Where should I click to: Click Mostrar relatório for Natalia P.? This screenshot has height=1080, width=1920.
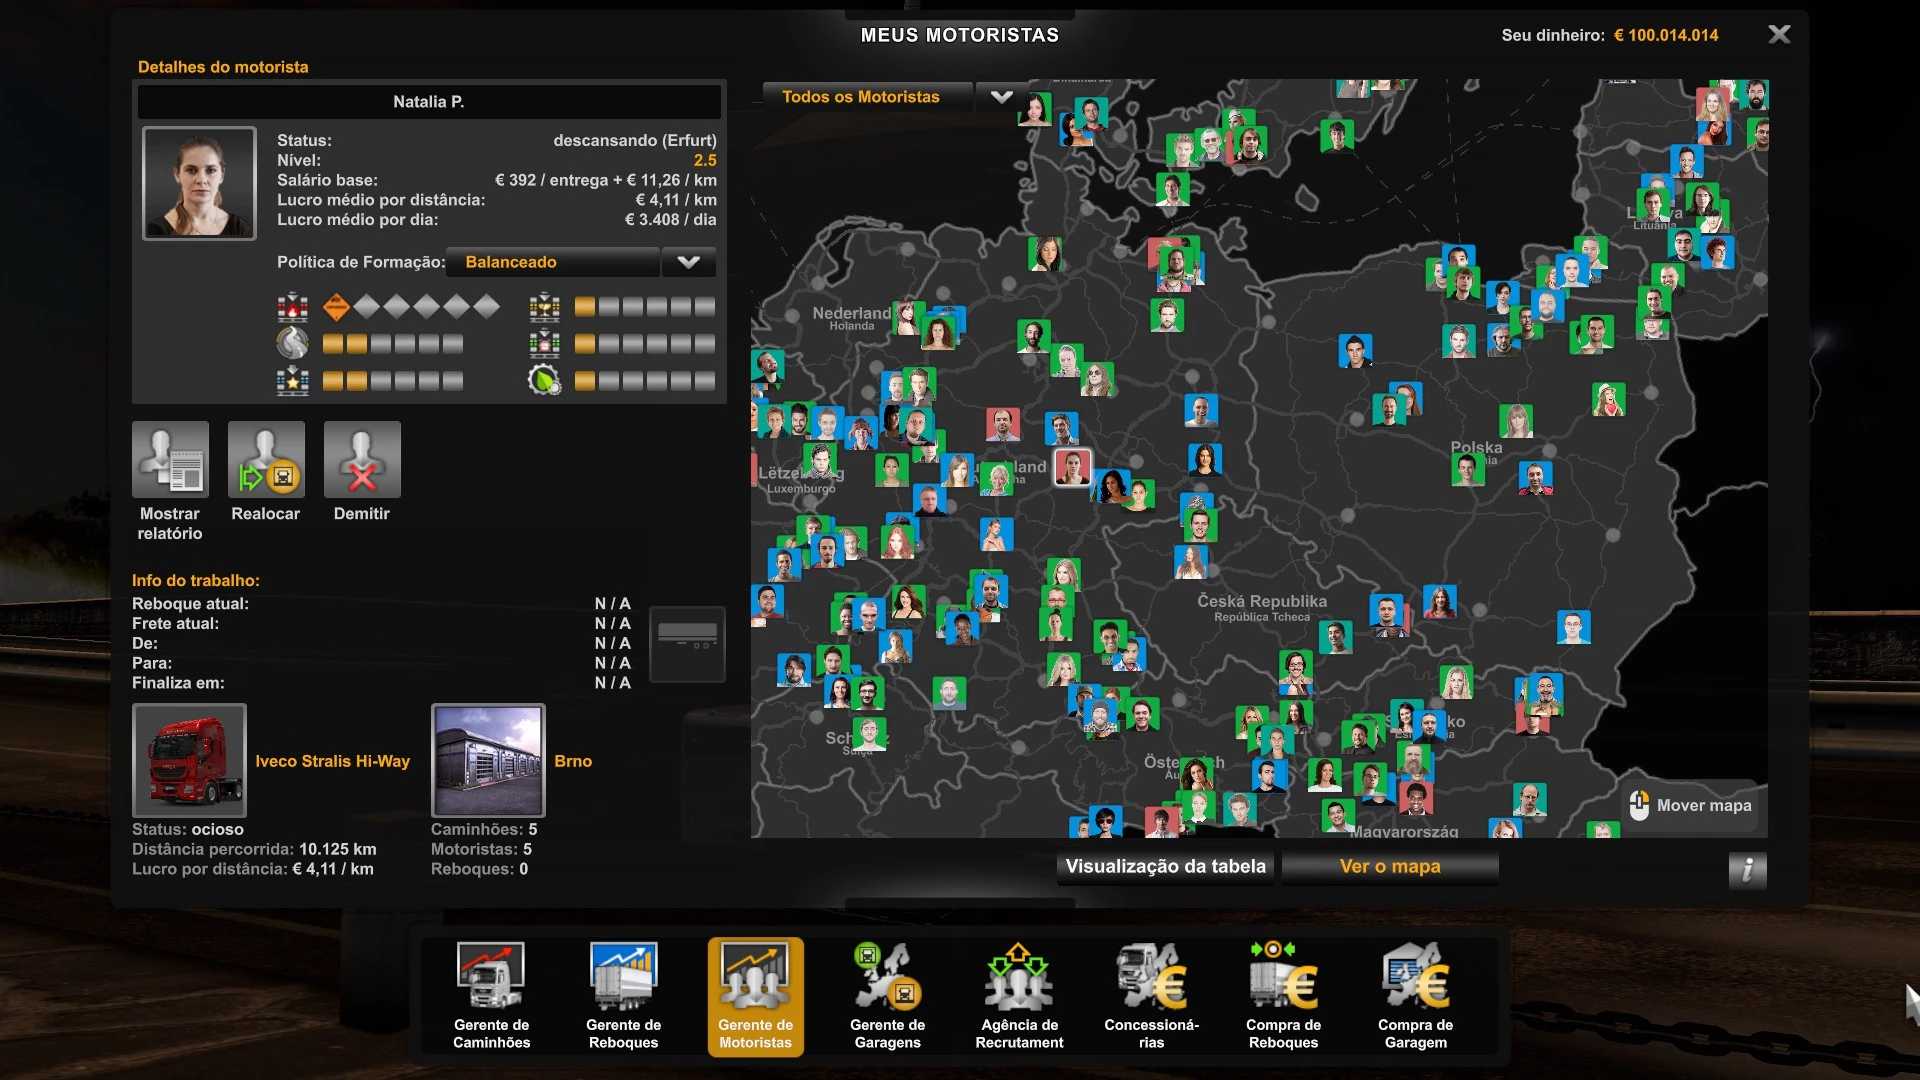click(x=170, y=459)
